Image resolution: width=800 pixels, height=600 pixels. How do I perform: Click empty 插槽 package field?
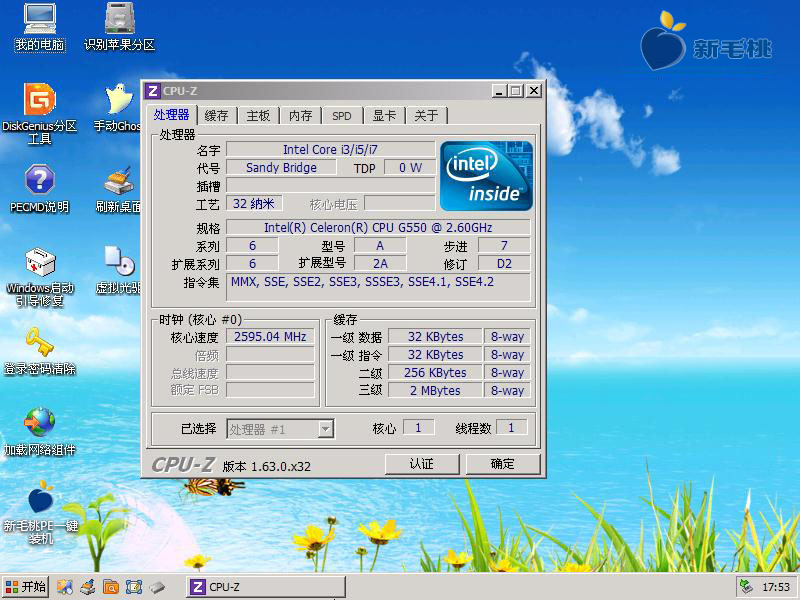click(x=331, y=185)
